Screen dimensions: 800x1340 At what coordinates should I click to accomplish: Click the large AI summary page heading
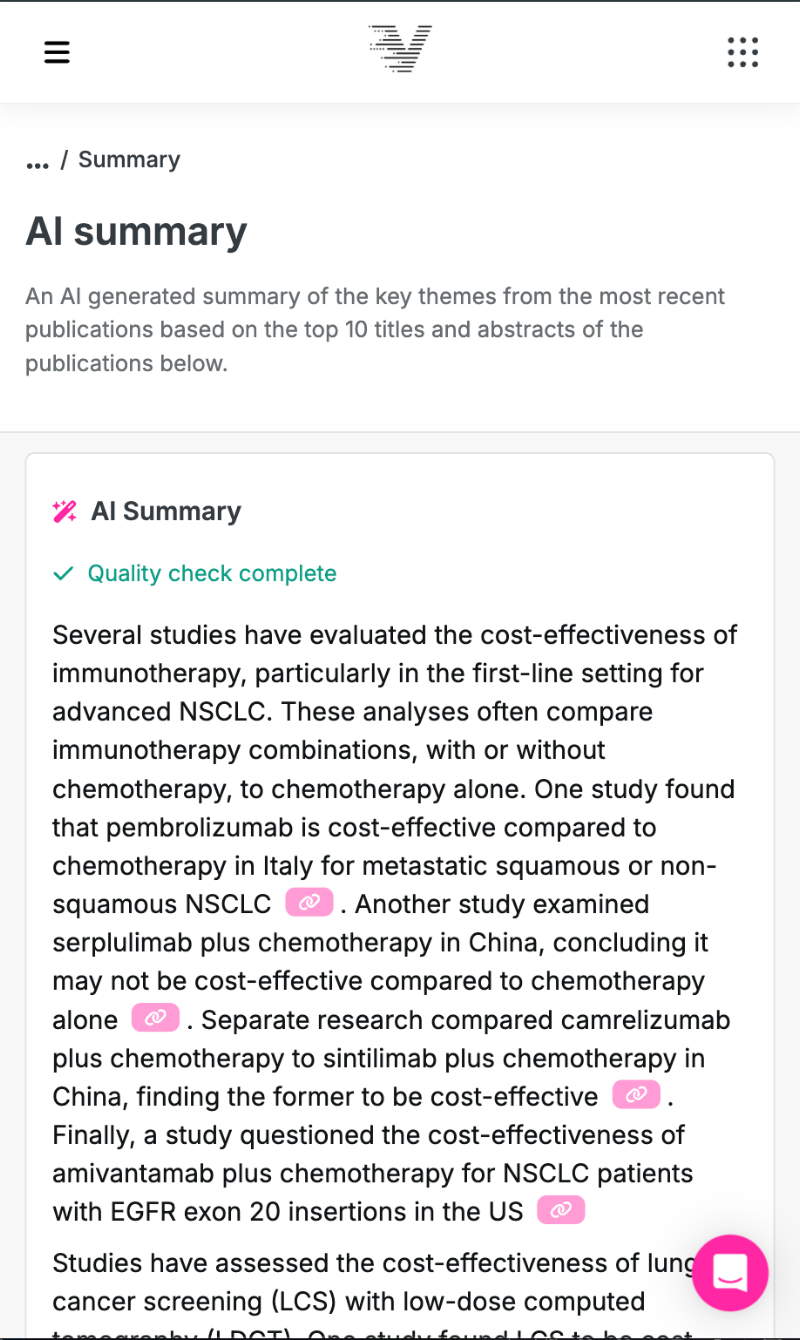click(136, 232)
